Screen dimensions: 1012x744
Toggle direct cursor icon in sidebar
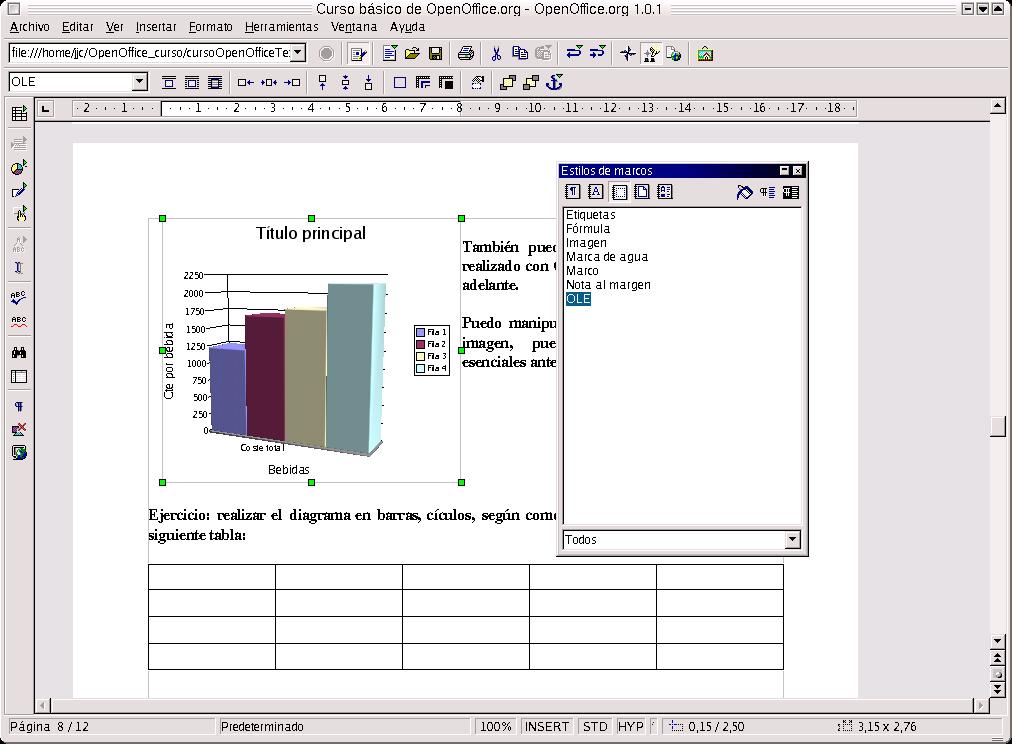coord(19,268)
